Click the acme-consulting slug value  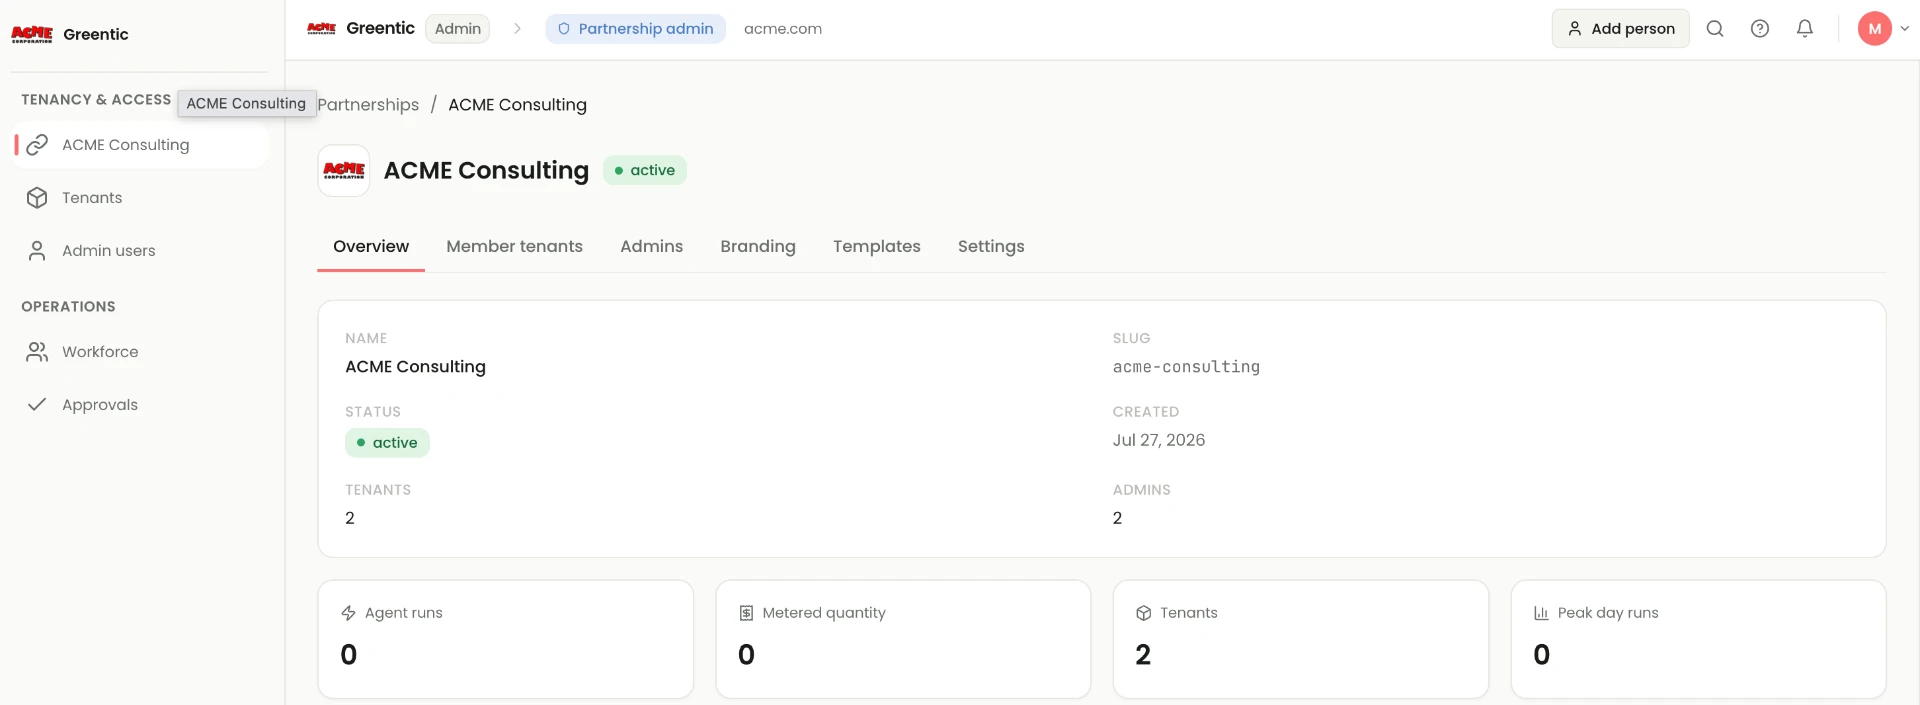click(x=1186, y=367)
